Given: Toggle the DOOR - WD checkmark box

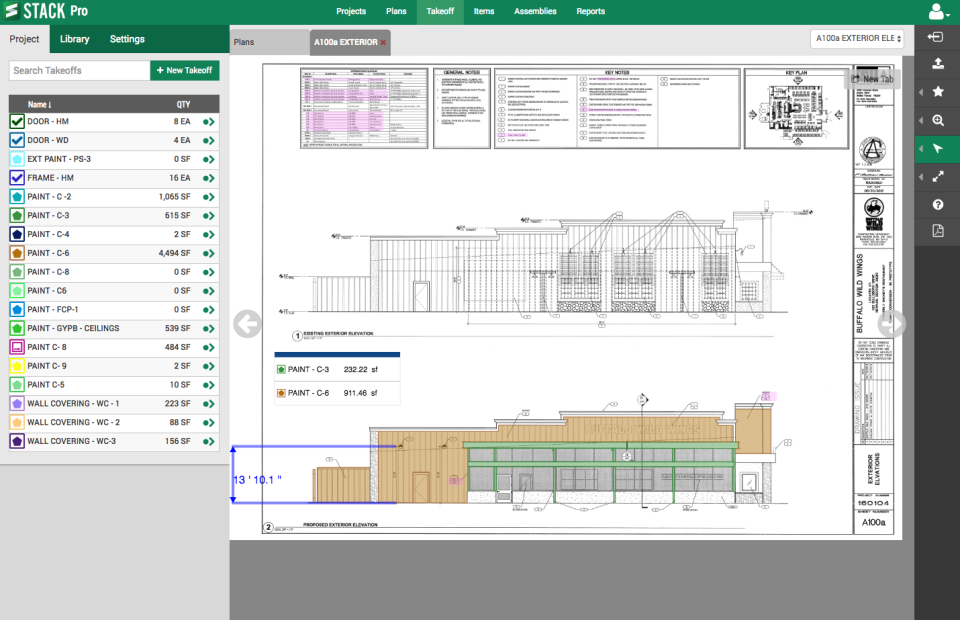Looking at the screenshot, I should click(17, 140).
